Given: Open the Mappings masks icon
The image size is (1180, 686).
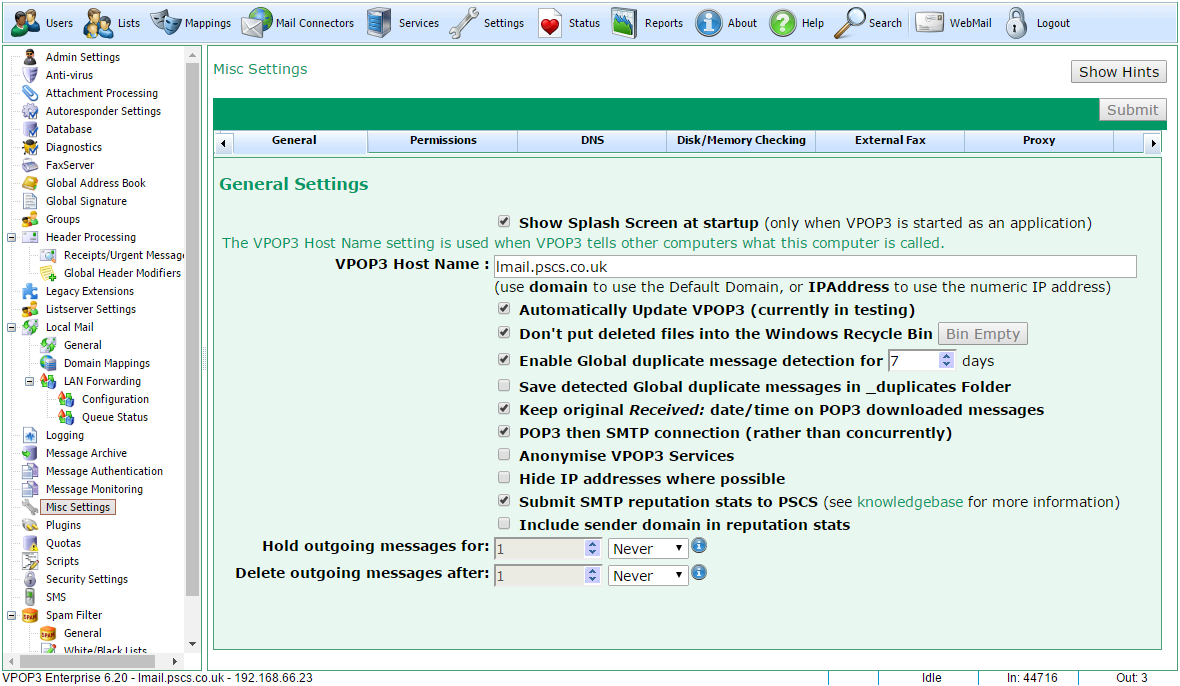Looking at the screenshot, I should coord(165,23).
